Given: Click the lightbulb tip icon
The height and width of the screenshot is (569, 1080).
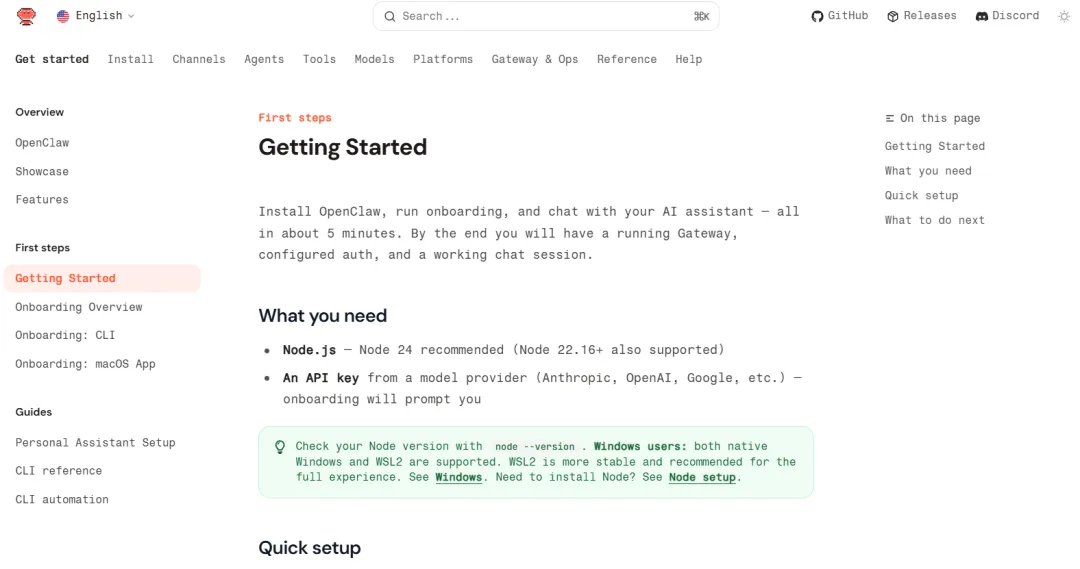Looking at the screenshot, I should [280, 447].
